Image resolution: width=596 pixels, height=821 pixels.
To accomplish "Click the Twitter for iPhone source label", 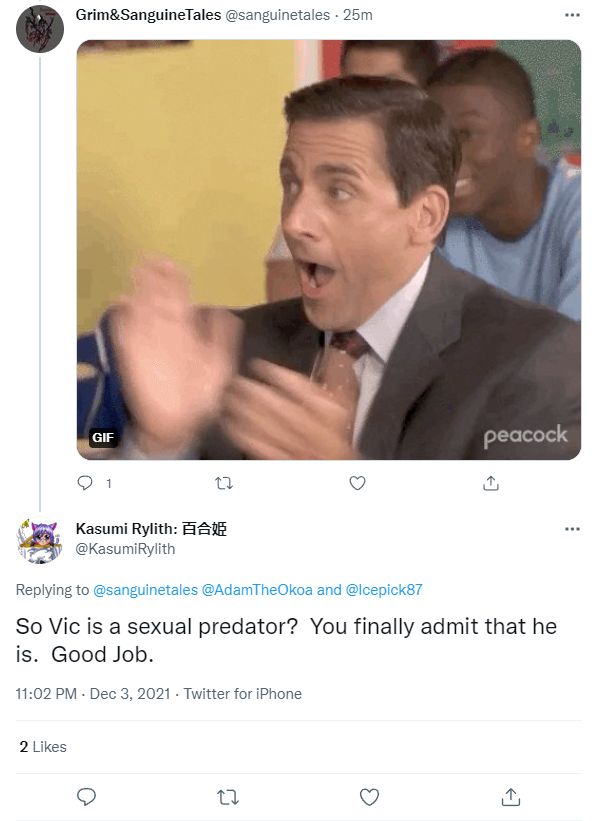I will (x=242, y=694).
